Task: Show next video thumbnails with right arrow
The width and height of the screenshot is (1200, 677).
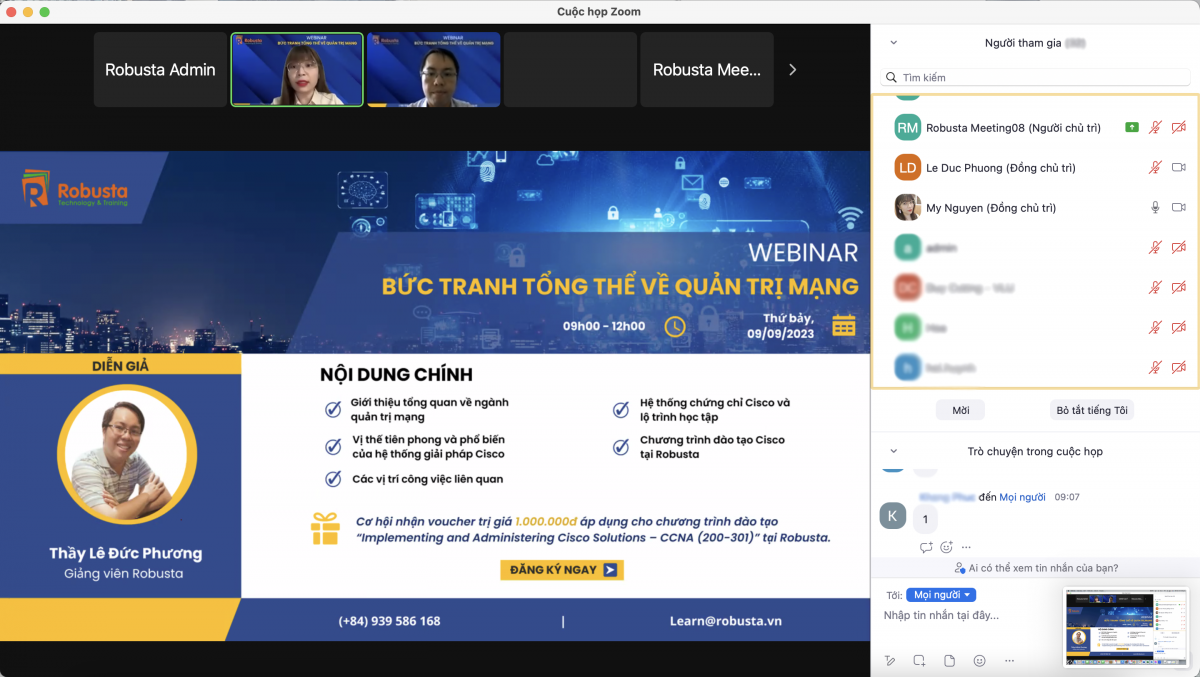Action: [793, 70]
